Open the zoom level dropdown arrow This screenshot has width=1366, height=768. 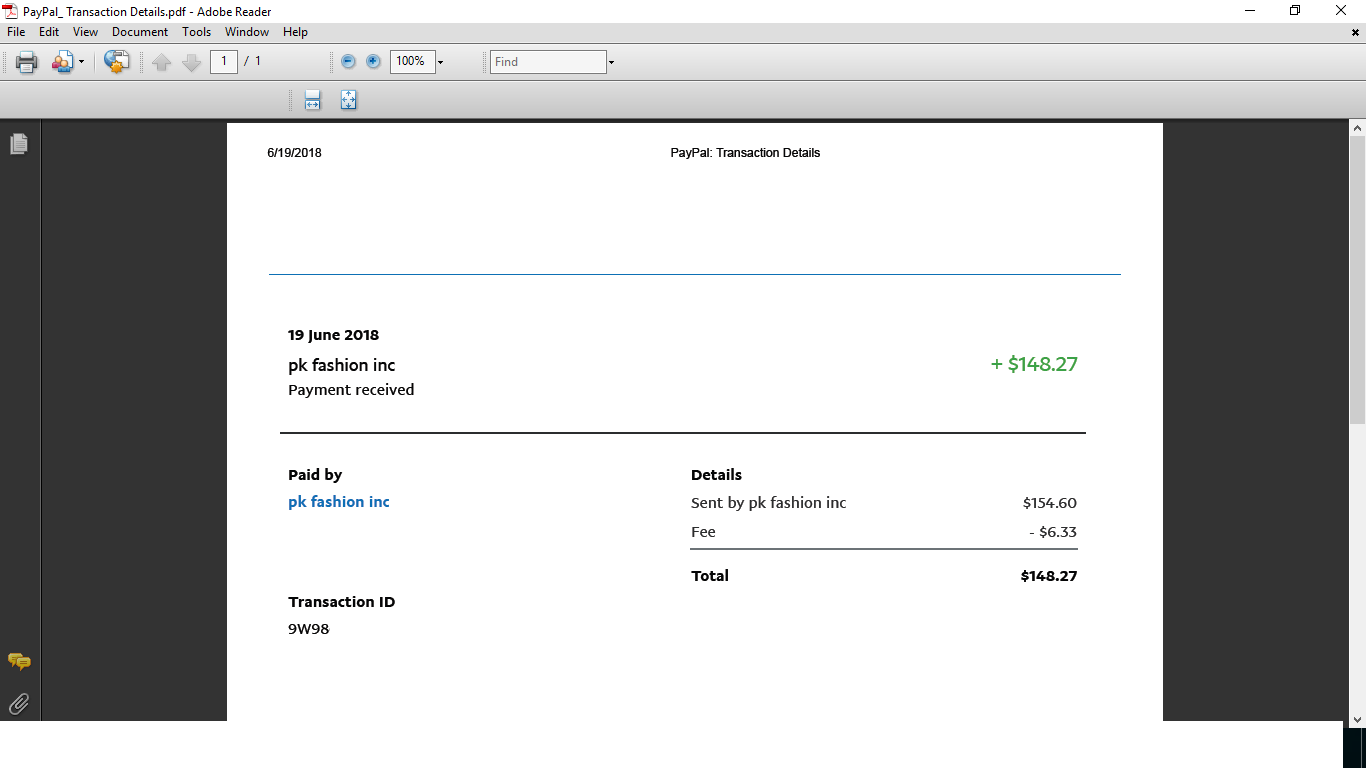(440, 63)
